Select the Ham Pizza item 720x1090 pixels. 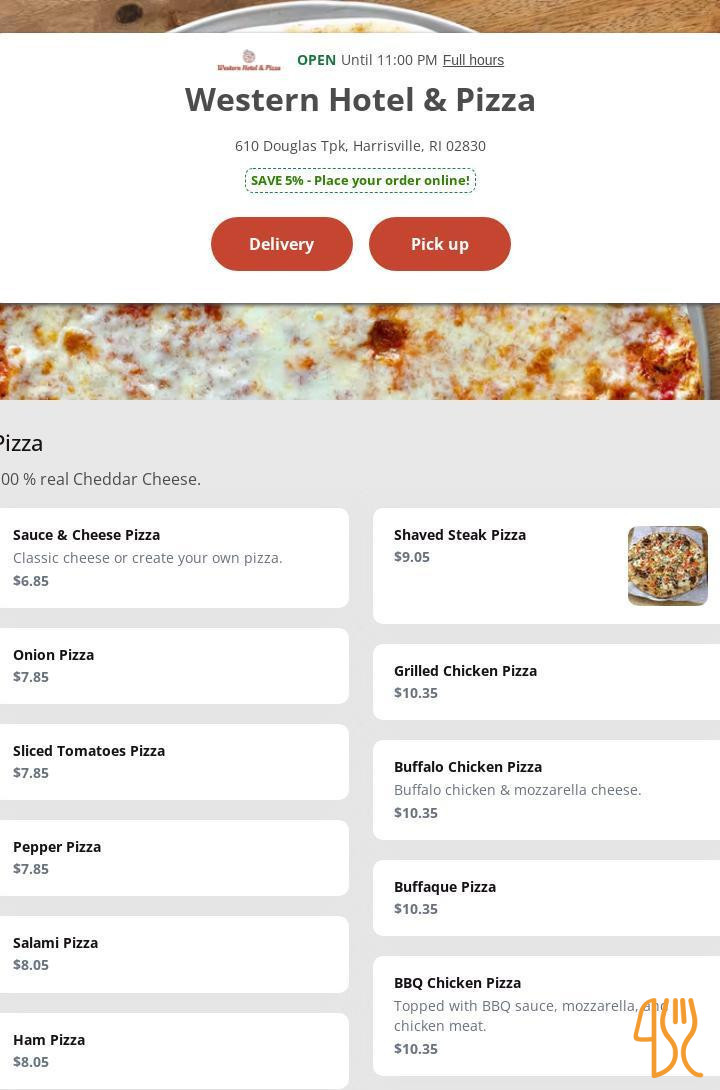pos(173,1050)
